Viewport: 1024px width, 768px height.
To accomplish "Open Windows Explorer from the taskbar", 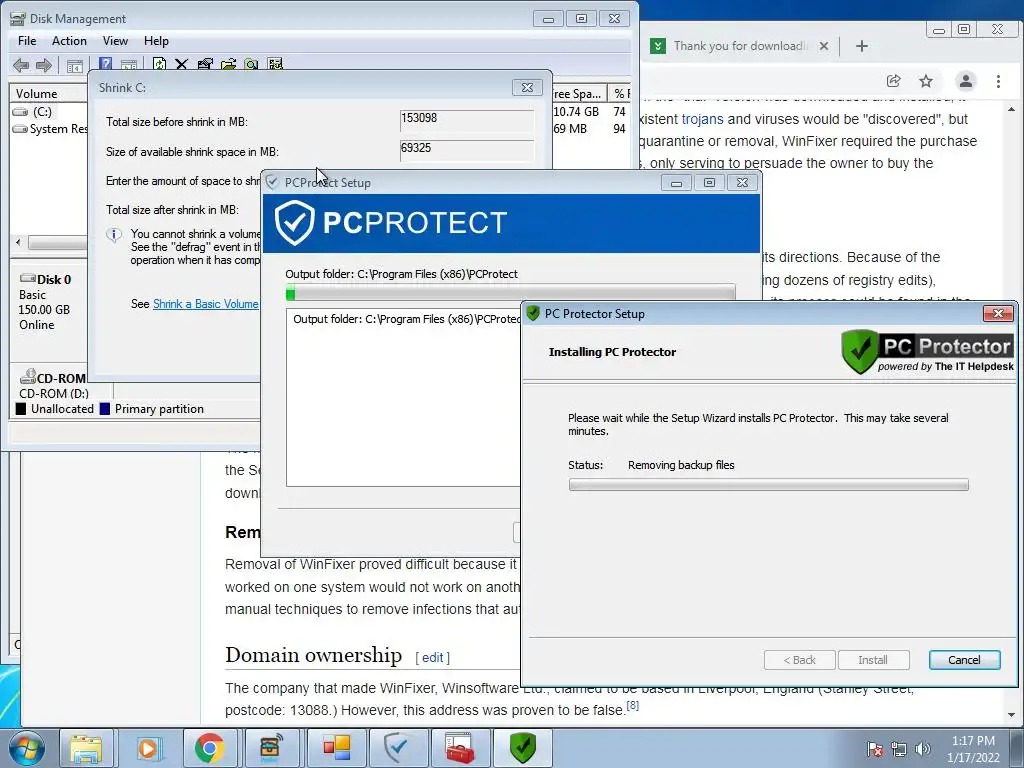I will tap(86, 748).
